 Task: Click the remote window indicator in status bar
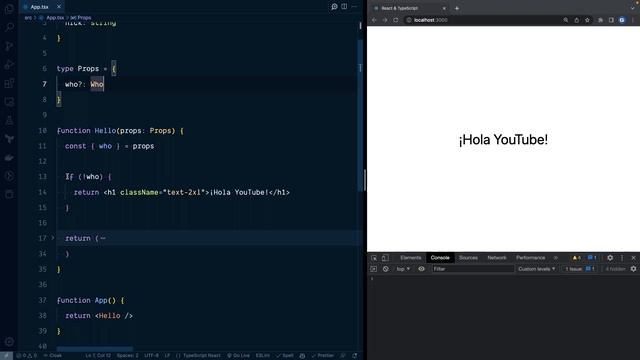pyautogui.click(x=6, y=356)
